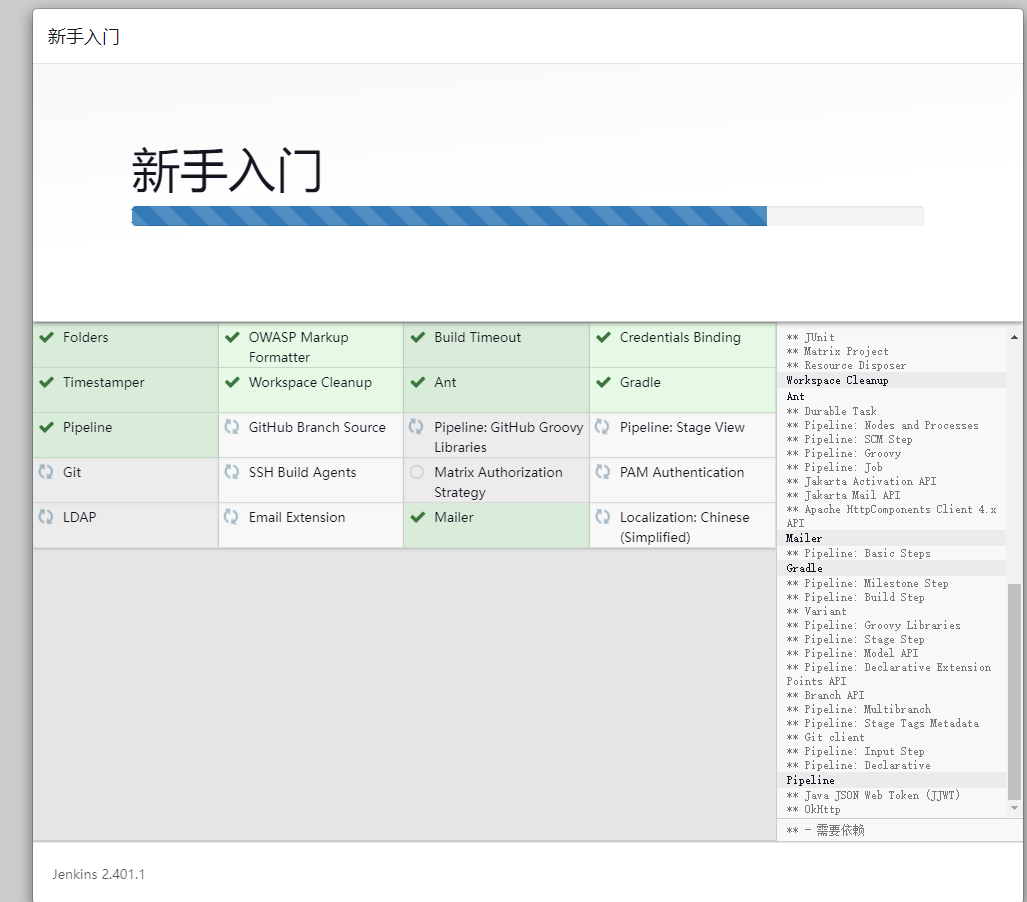Click the Mailer checkmark icon
Screen dimensions: 1027x902
click(418, 517)
